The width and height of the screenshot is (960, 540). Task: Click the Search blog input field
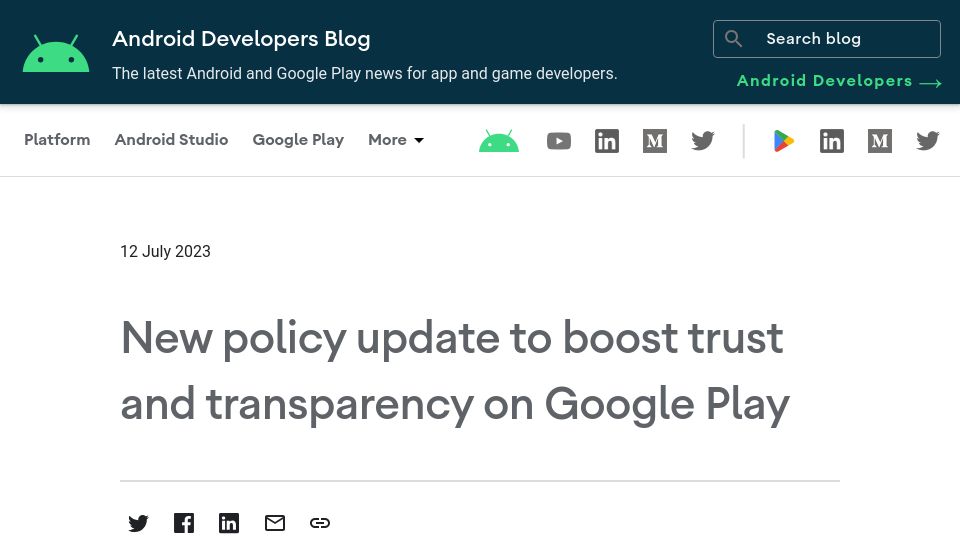point(827,39)
